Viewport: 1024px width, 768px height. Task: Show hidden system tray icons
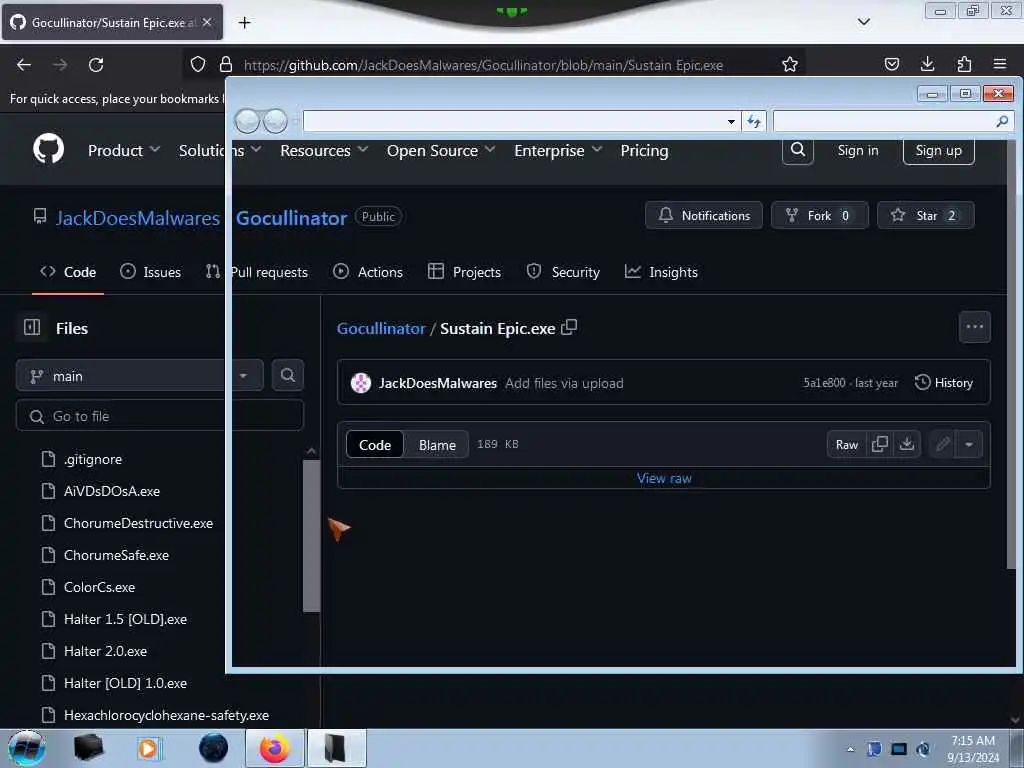click(x=850, y=749)
